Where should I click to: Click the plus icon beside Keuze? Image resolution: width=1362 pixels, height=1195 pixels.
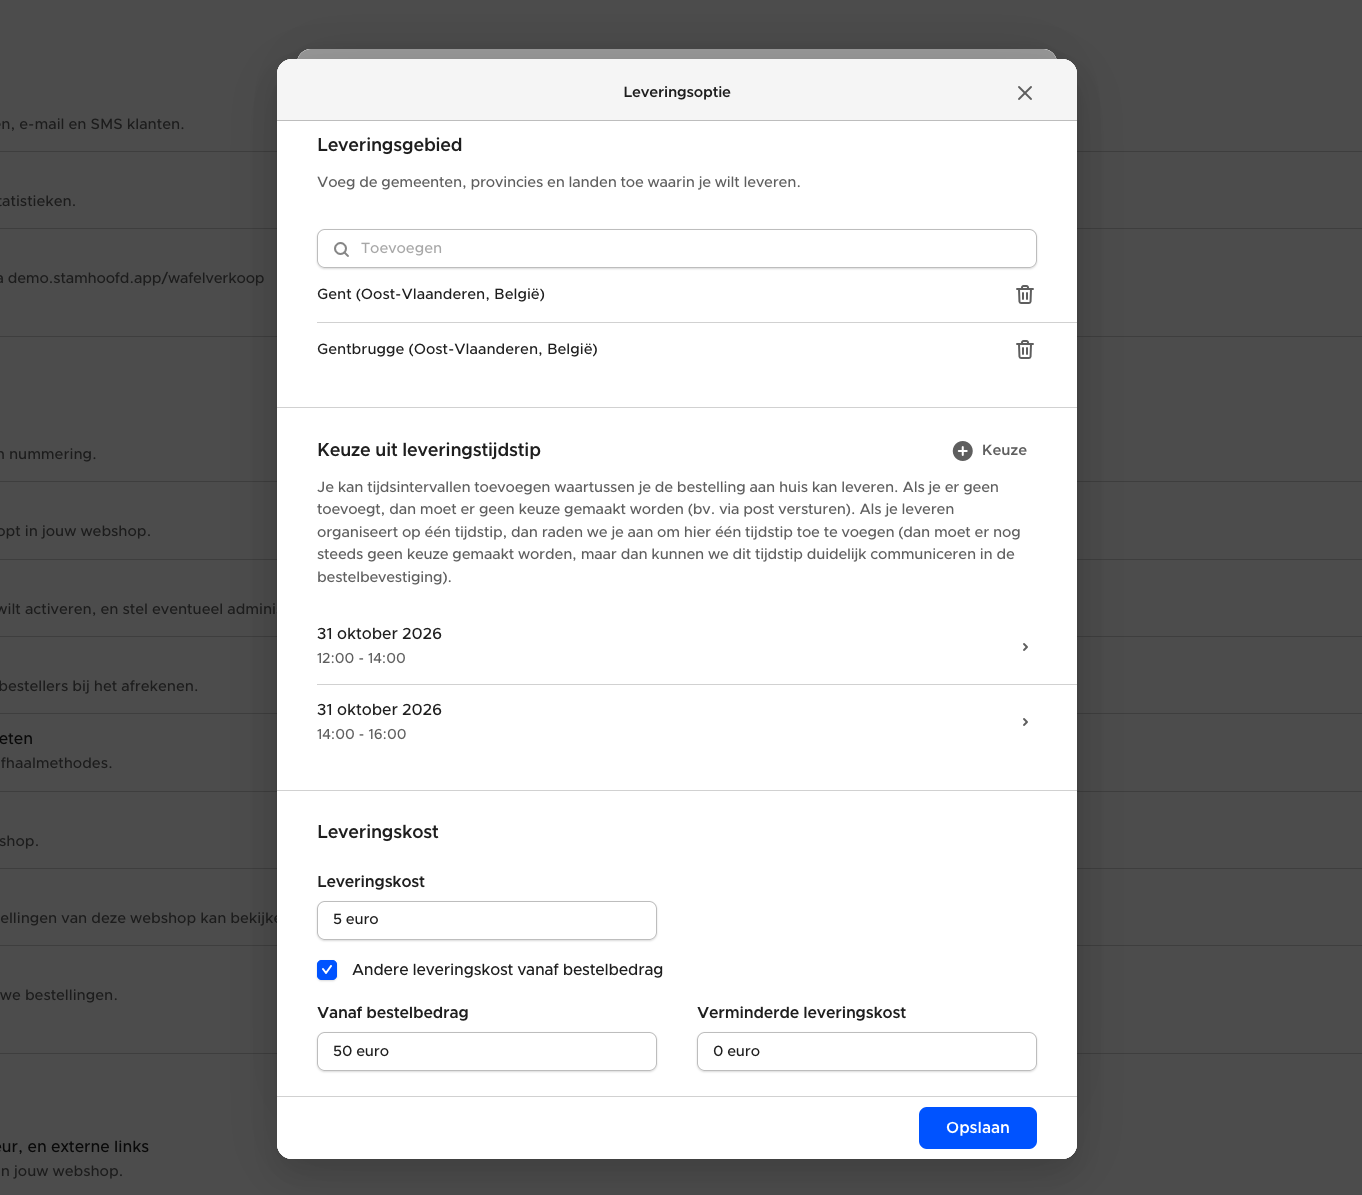click(962, 451)
